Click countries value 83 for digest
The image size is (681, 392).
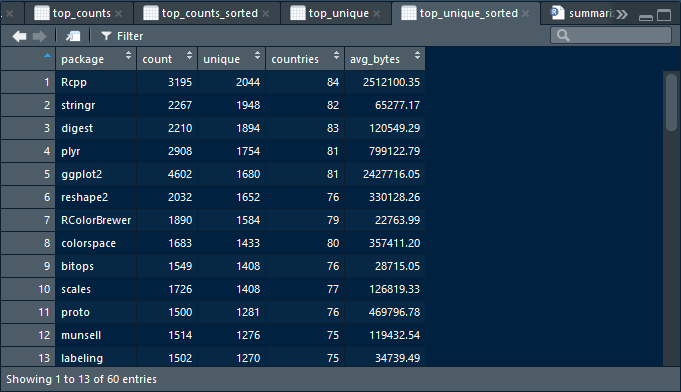point(333,128)
